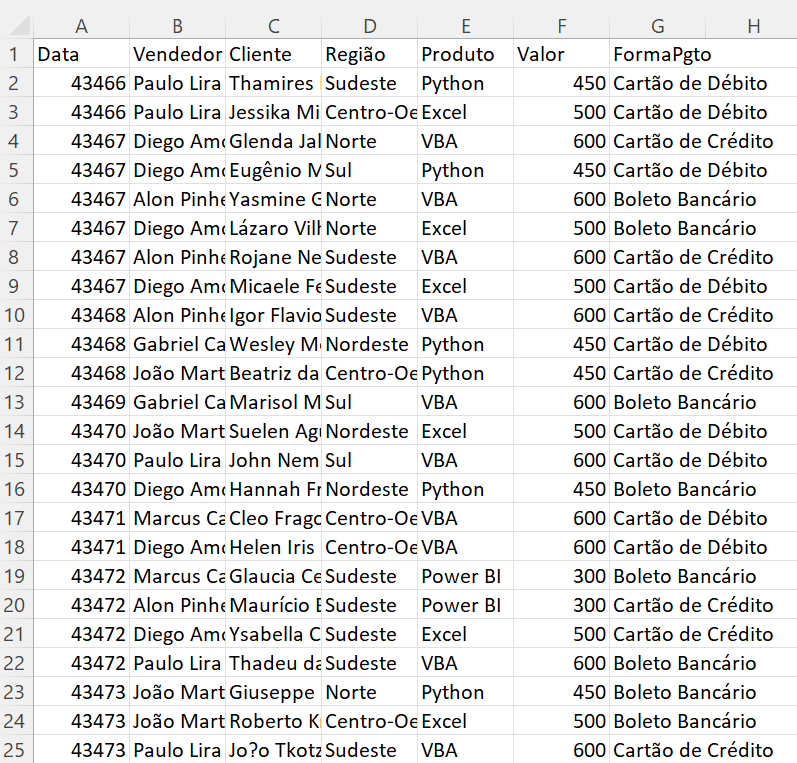The height and width of the screenshot is (763, 797).
Task: Select cell with client Beatriz da
Action: coord(273,373)
